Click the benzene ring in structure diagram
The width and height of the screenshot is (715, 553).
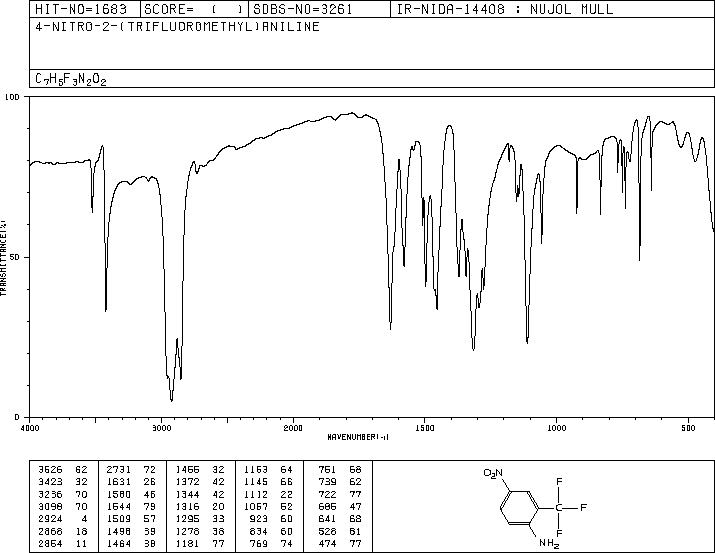pyautogui.click(x=520, y=507)
